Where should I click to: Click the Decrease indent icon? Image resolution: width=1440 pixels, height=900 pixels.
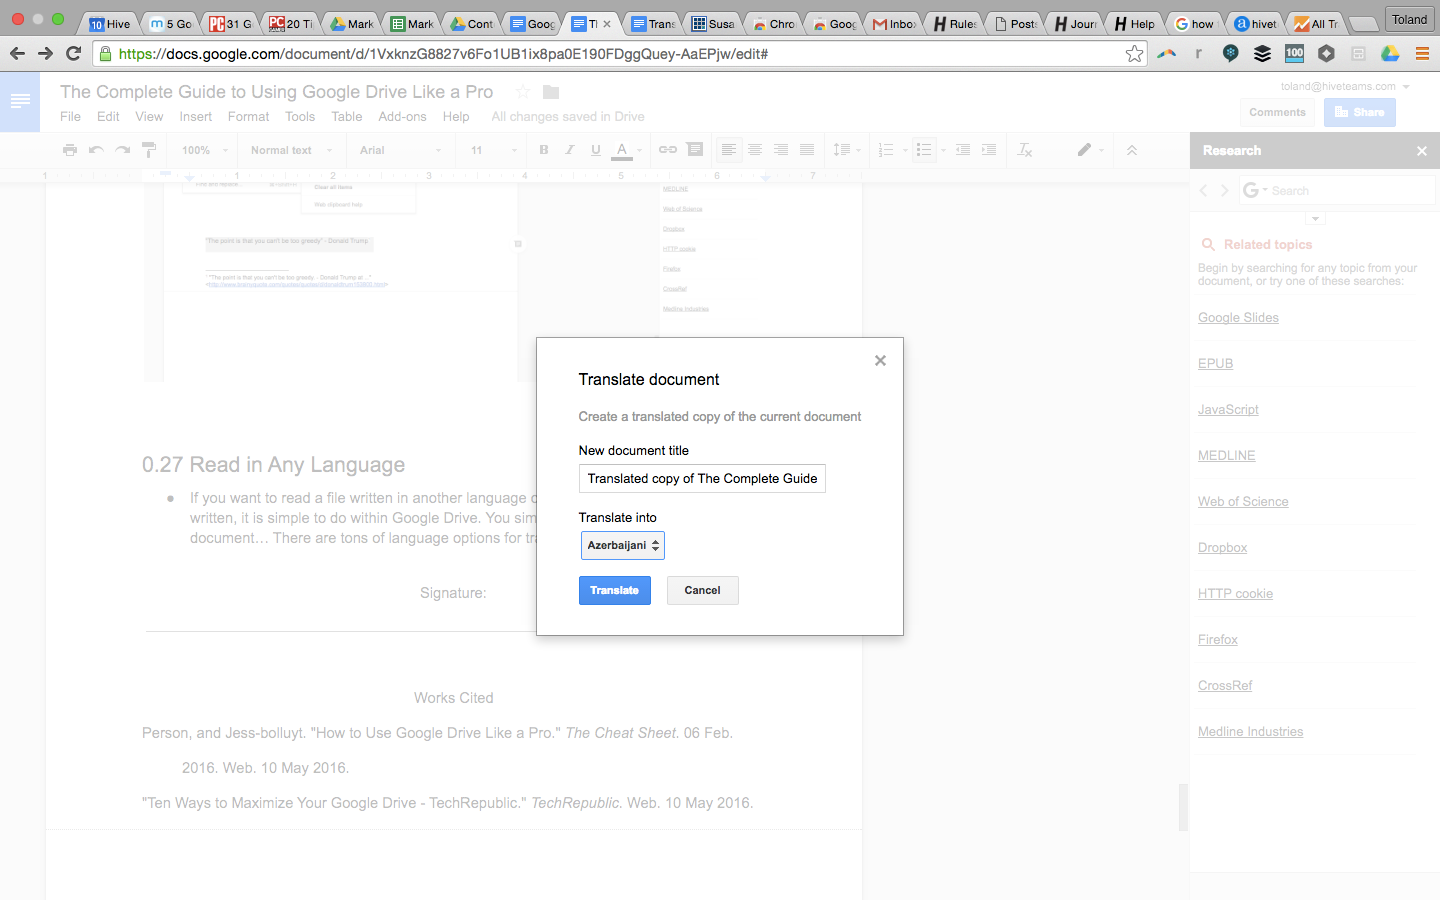pos(963,150)
